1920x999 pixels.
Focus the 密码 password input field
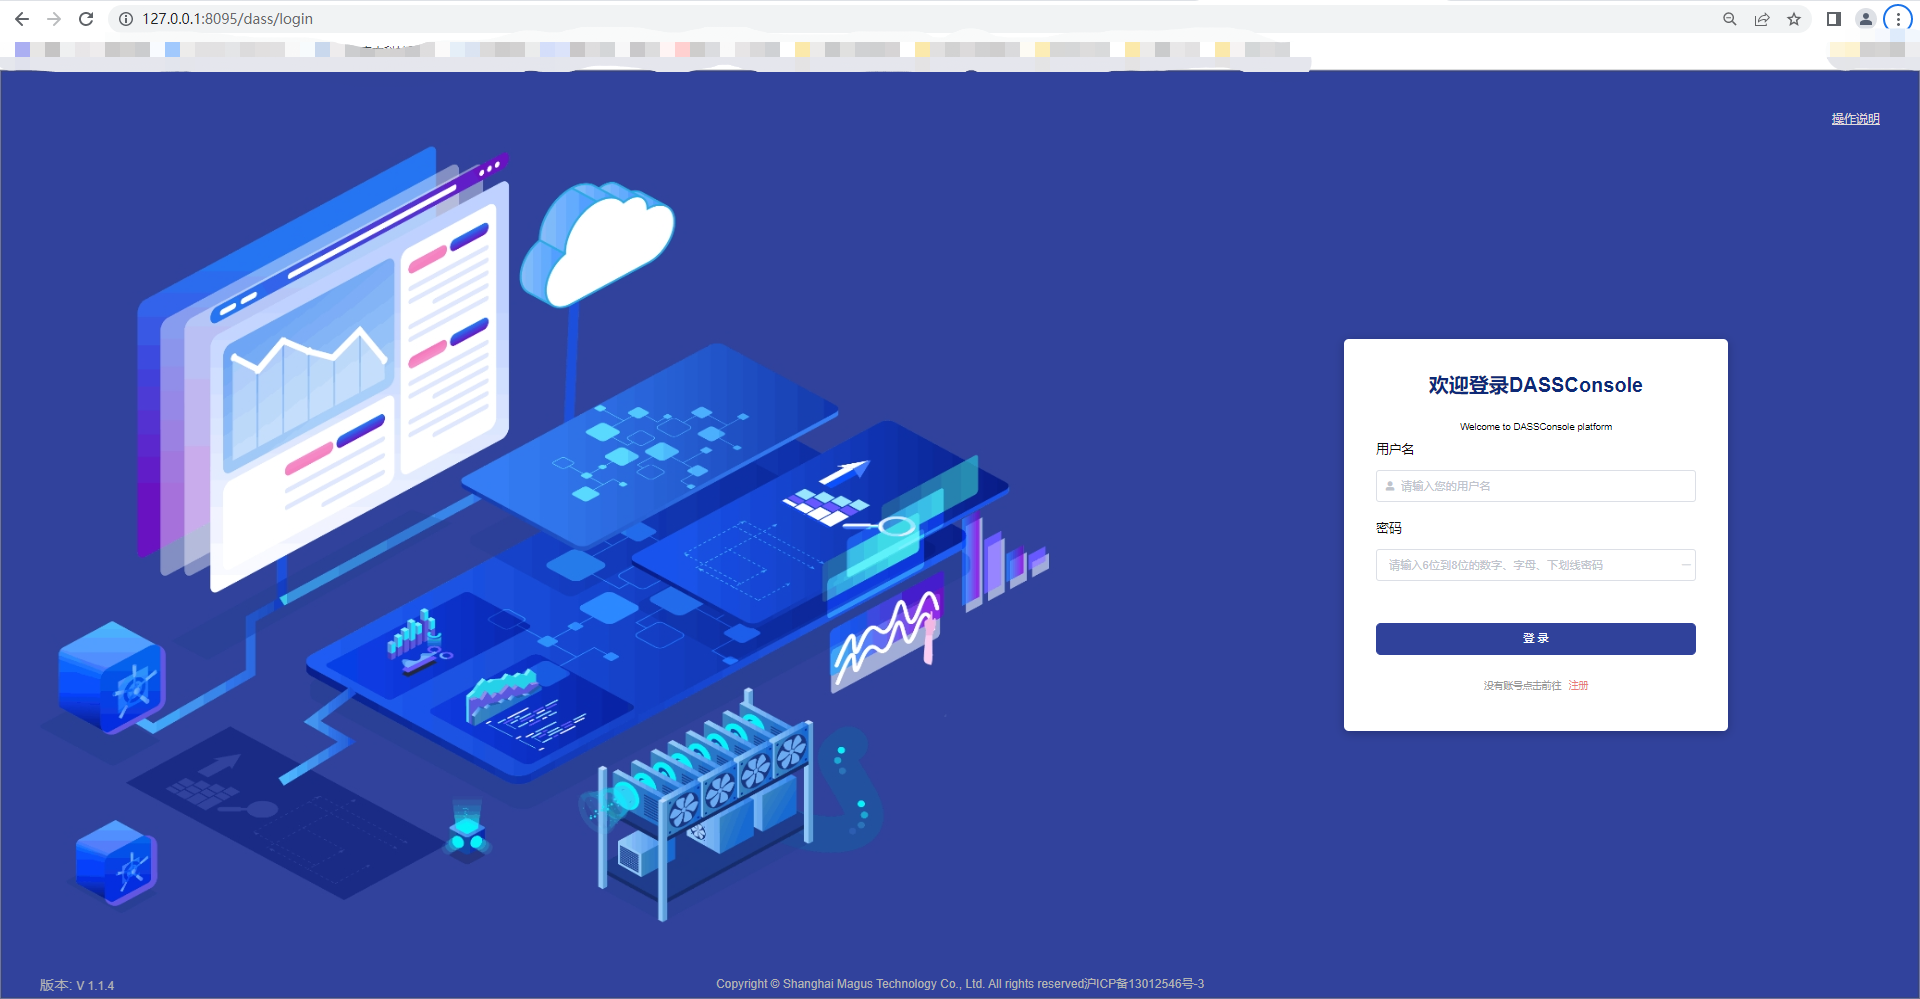(x=1535, y=565)
